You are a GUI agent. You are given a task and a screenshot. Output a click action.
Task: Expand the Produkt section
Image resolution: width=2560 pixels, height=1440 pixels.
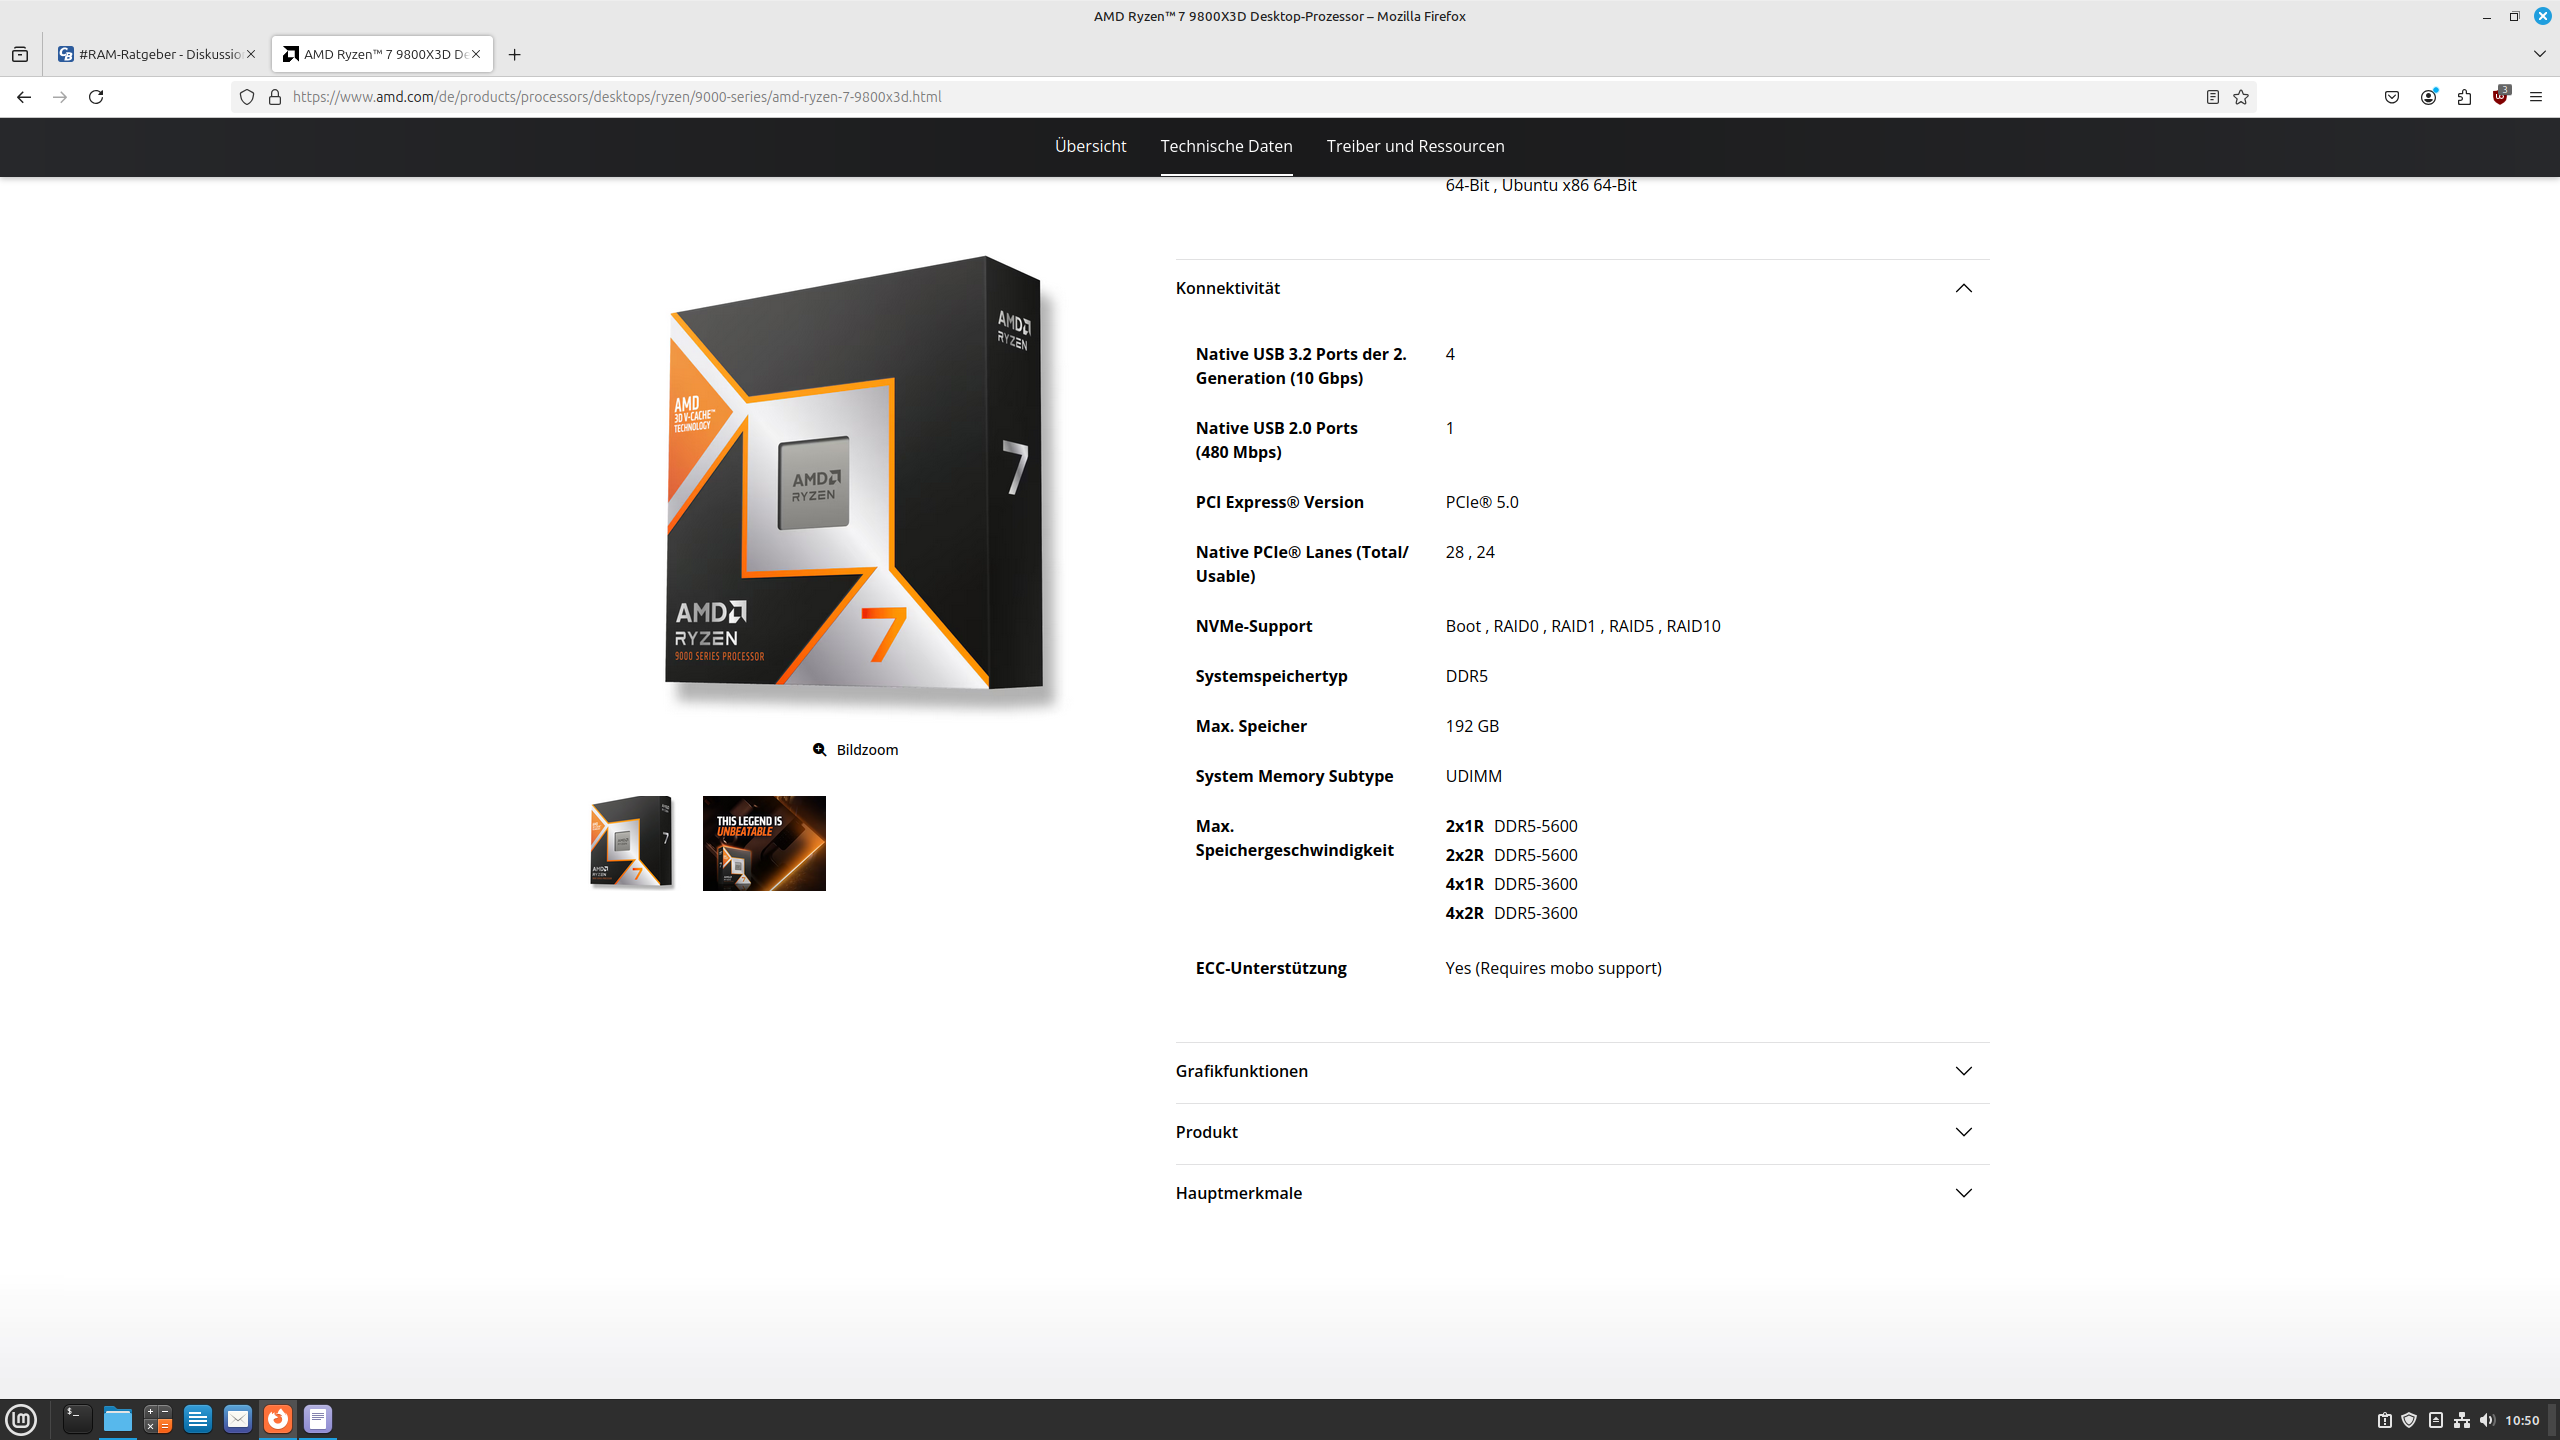1963,1132
